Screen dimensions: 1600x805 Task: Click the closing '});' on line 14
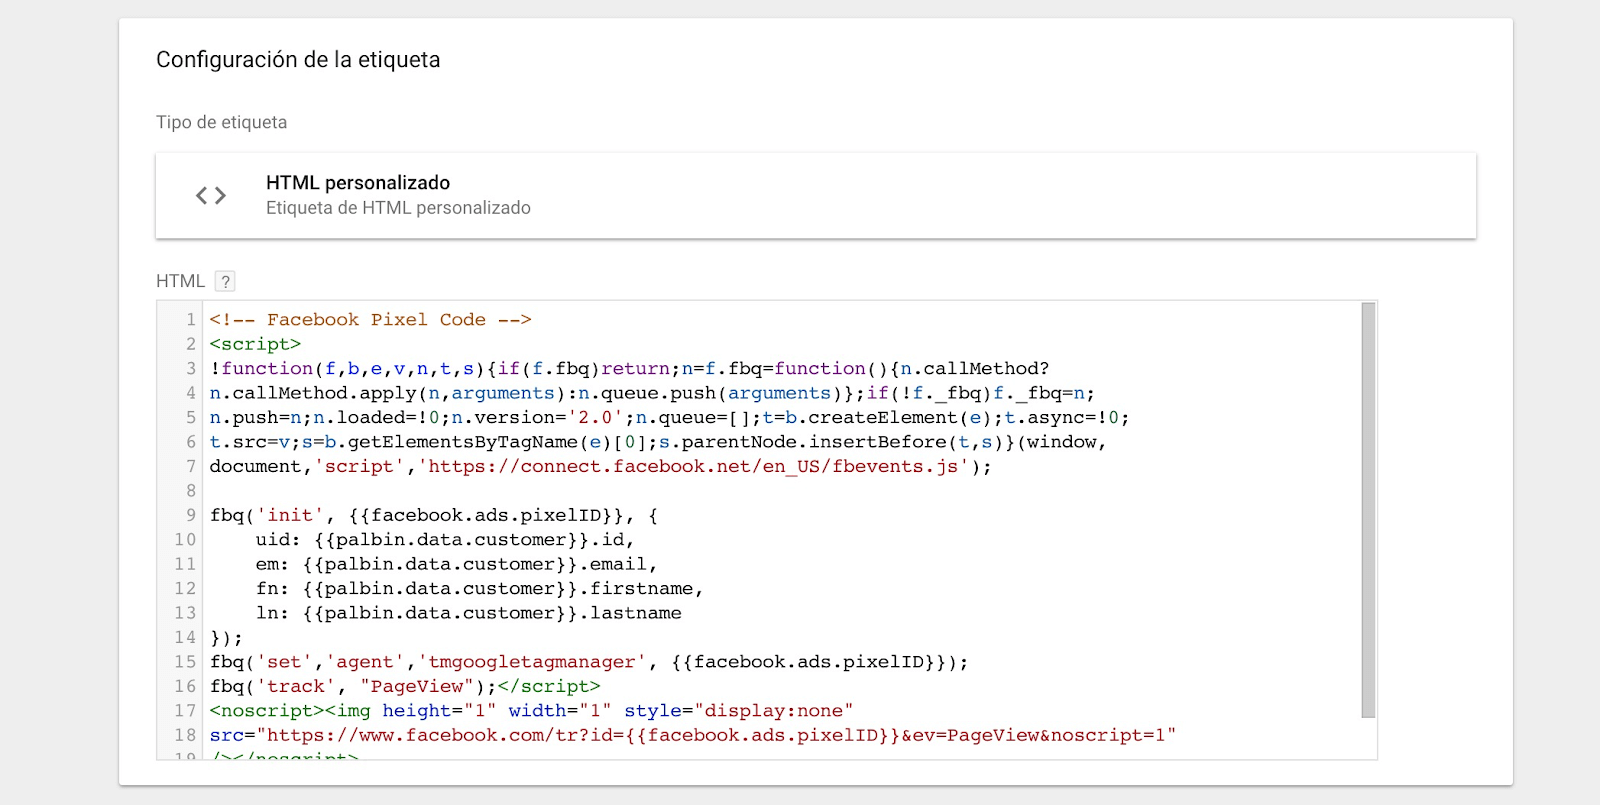226,638
